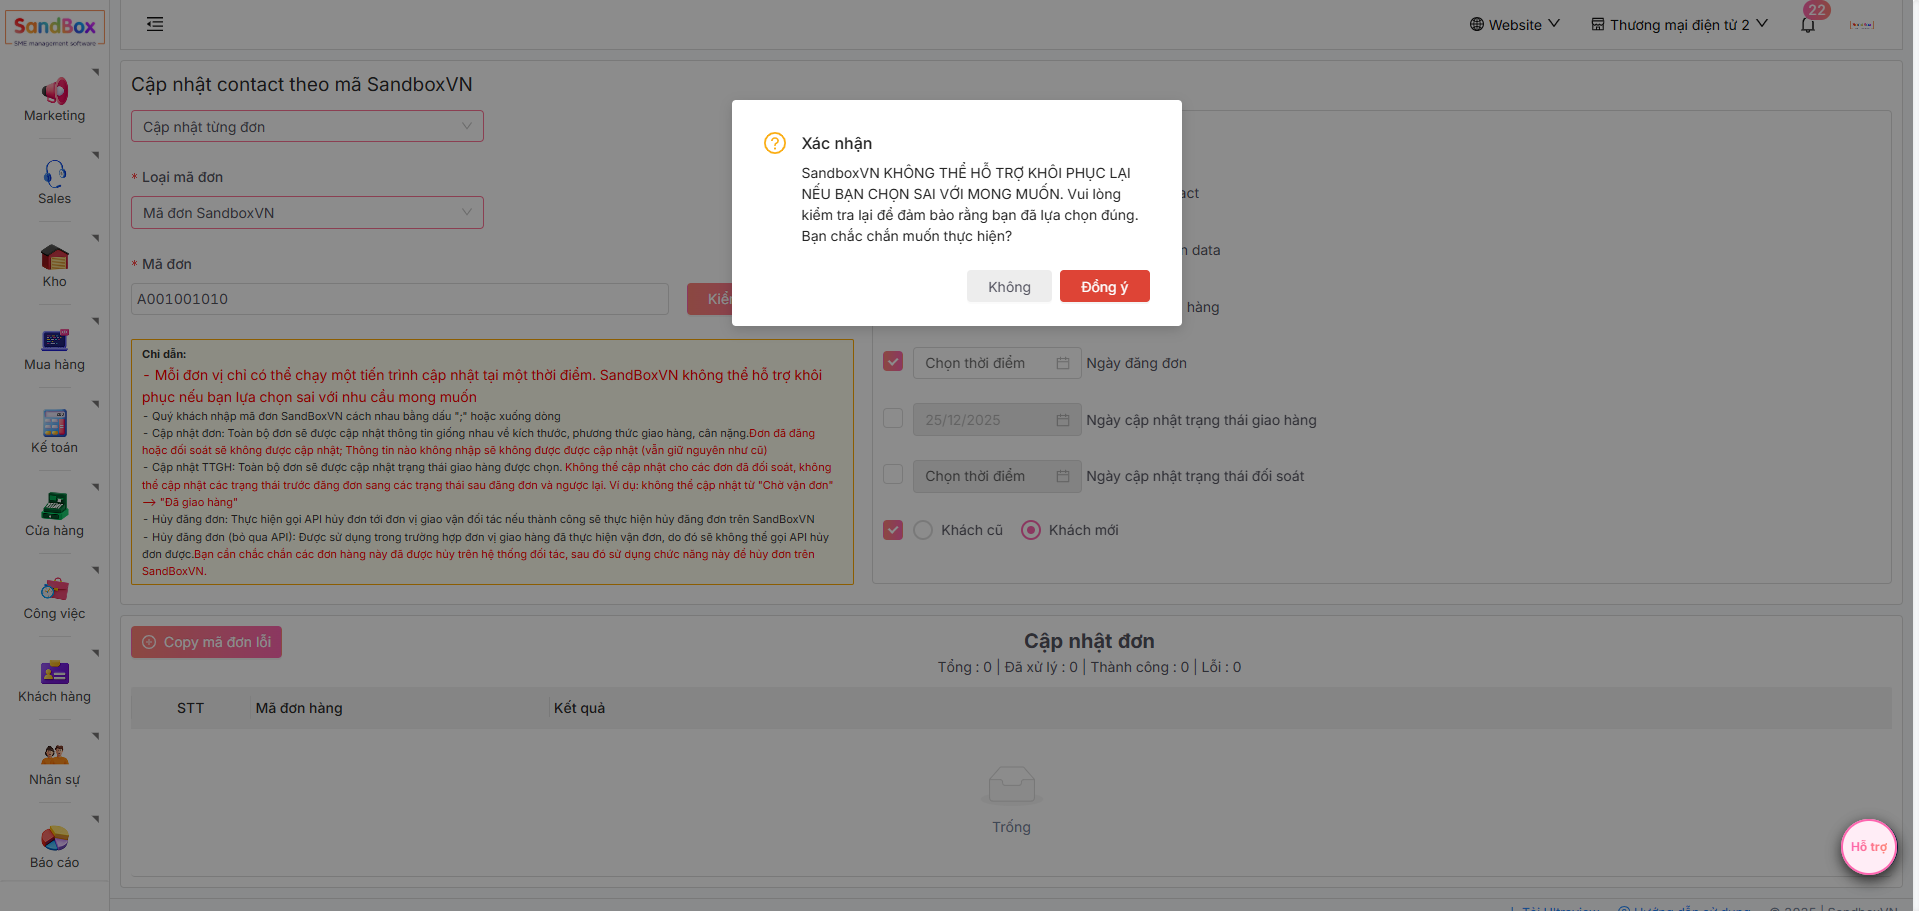Open the Website menu in header
Image resolution: width=1919 pixels, height=911 pixels.
1514,25
